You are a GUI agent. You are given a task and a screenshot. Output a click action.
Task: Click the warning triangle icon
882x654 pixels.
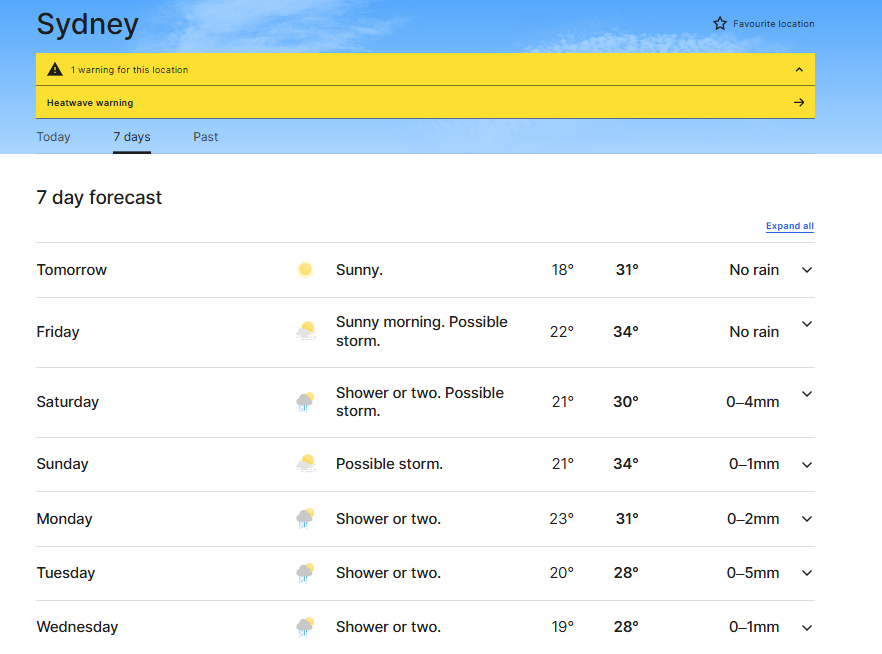55,70
